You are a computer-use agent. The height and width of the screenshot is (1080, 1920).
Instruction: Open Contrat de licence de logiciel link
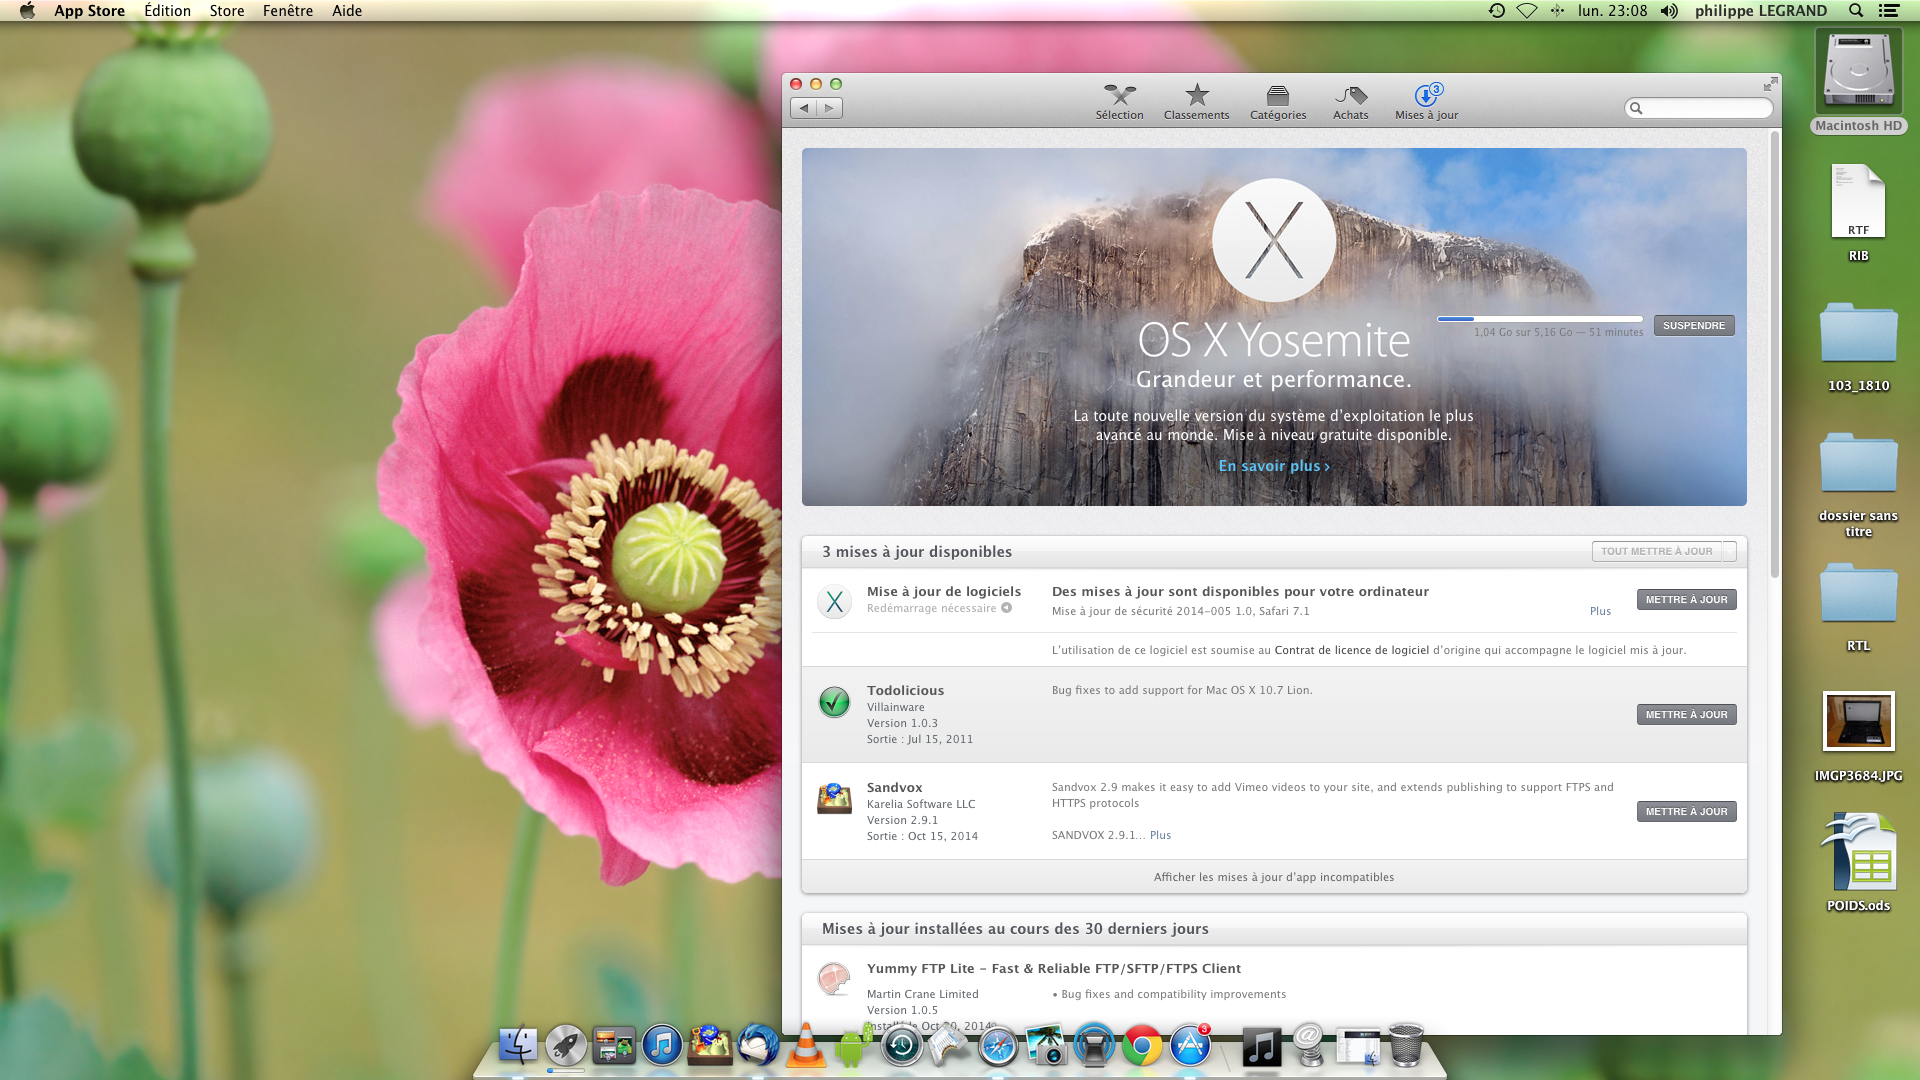[1351, 650]
